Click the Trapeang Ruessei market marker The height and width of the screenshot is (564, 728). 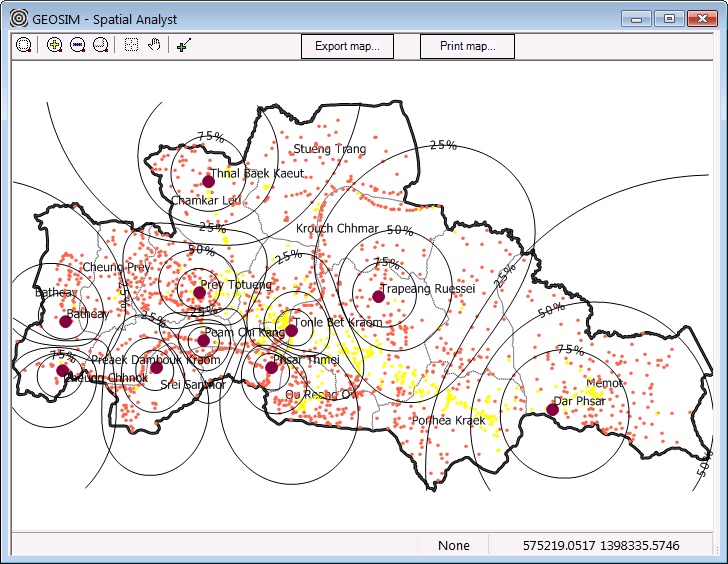[378, 297]
